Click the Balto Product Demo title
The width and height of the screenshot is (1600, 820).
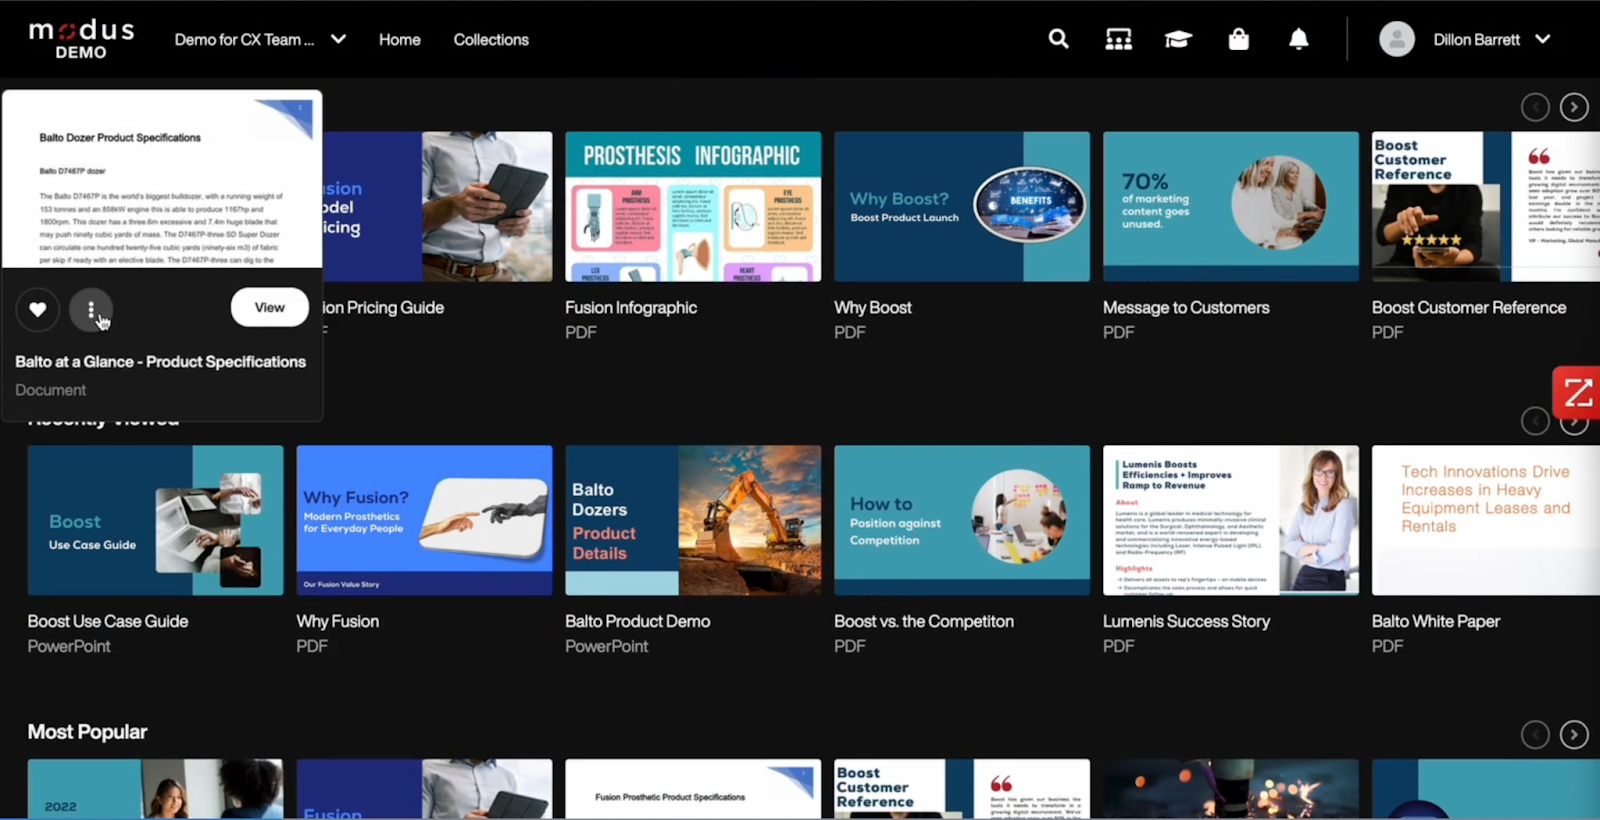[638, 621]
